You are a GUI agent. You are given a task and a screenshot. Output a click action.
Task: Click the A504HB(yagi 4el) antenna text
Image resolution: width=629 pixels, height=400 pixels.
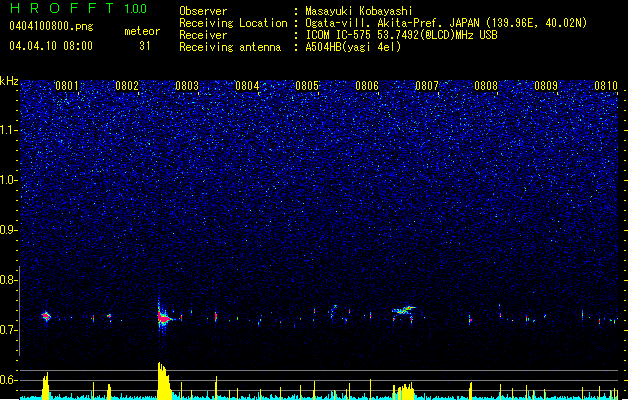coord(353,47)
